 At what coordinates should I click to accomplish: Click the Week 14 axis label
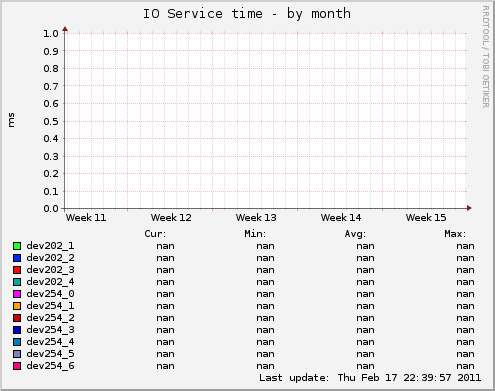coord(341,218)
